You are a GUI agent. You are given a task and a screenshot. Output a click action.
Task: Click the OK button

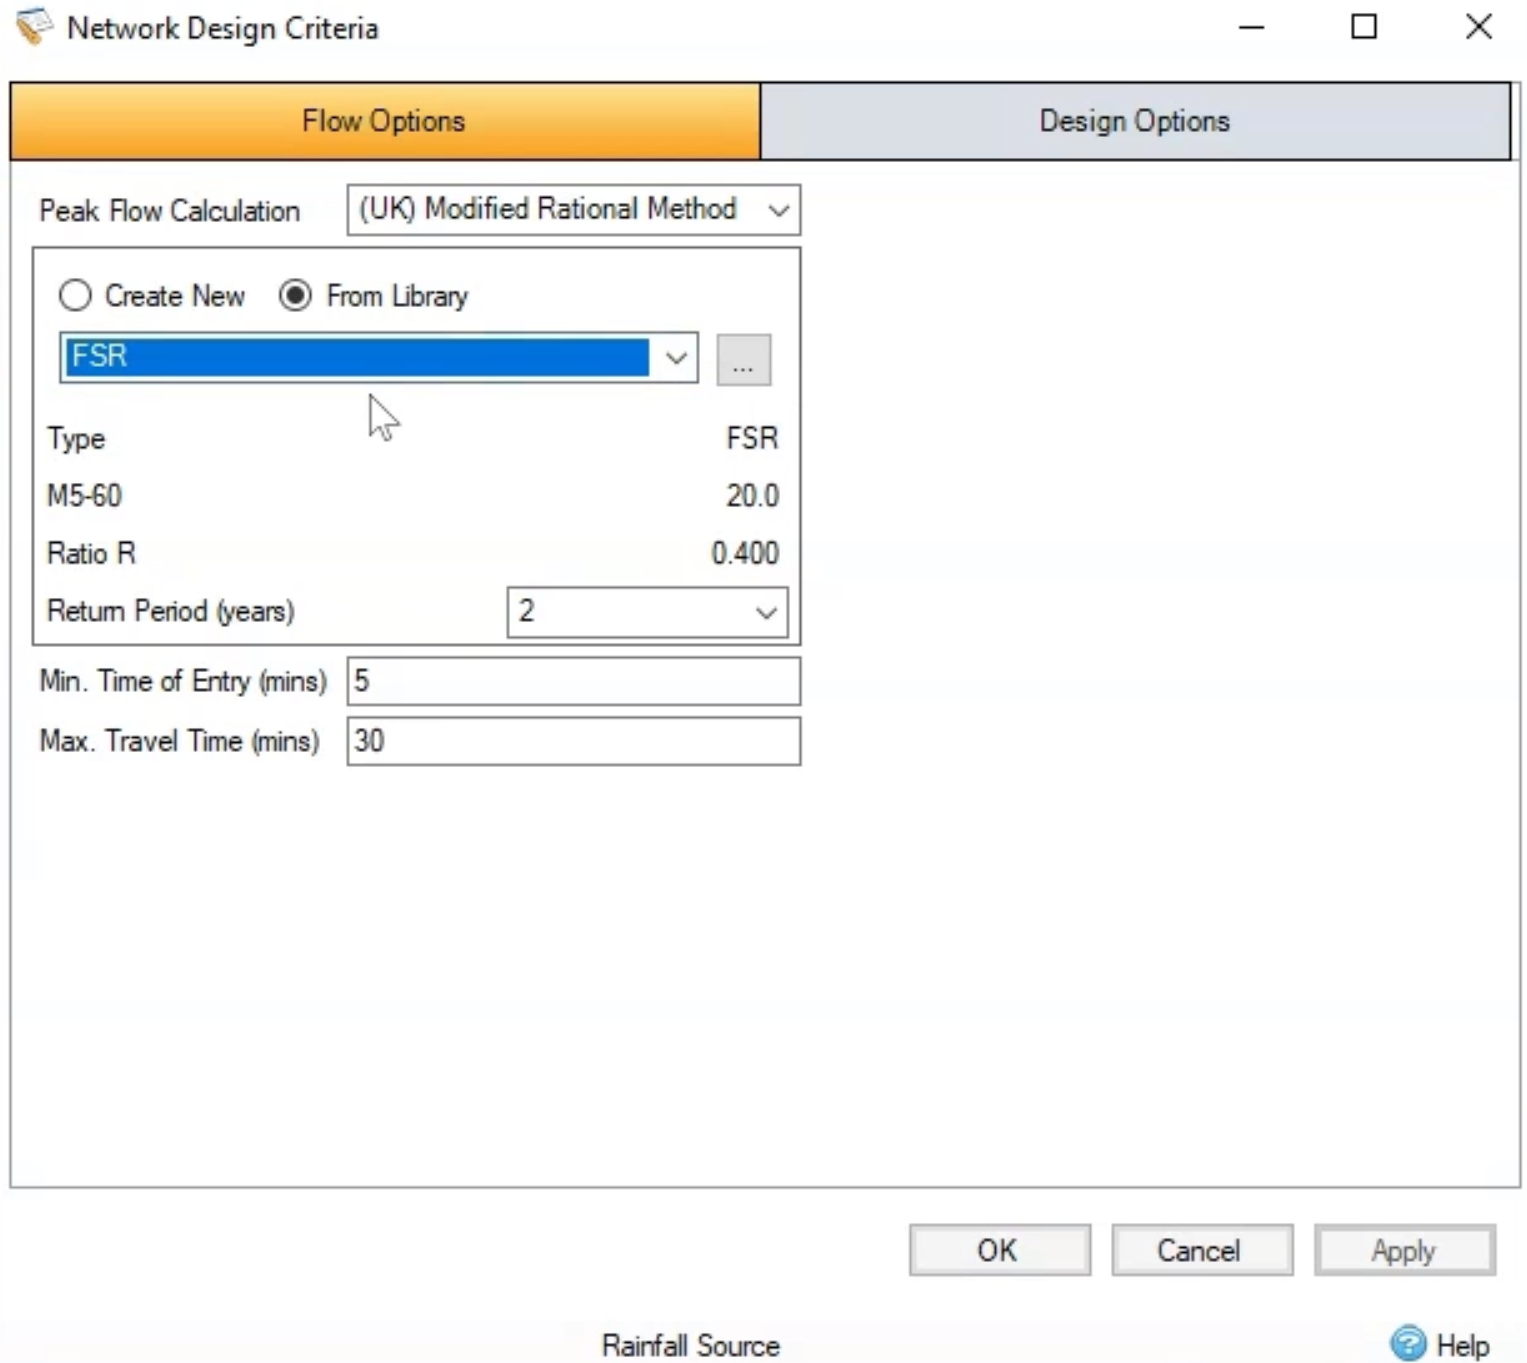pos(999,1250)
